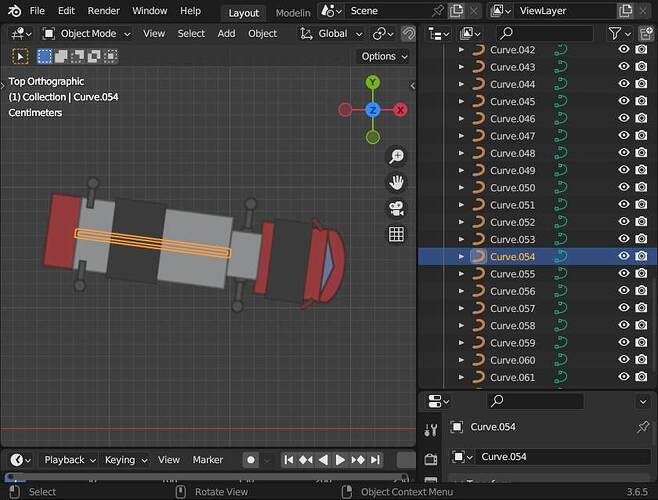Select Curve.047 in the outliner
The height and width of the screenshot is (500, 658).
pyautogui.click(x=512, y=136)
